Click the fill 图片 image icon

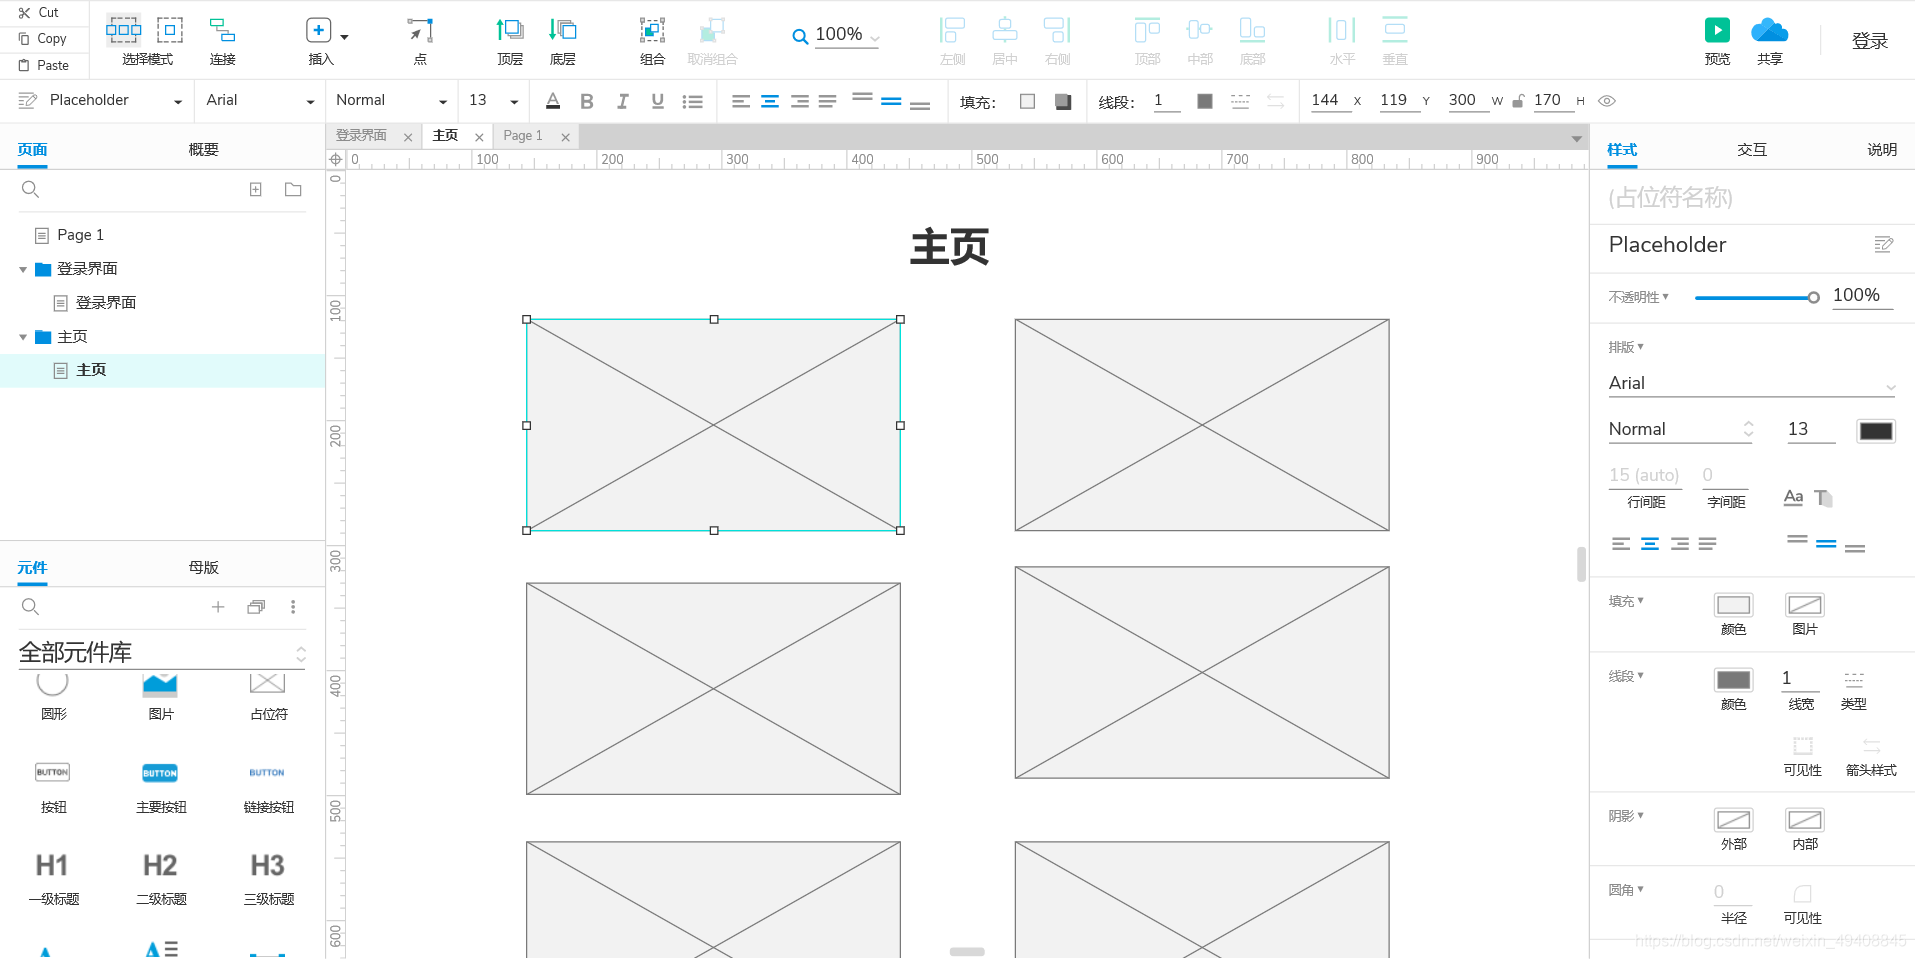coord(1805,605)
